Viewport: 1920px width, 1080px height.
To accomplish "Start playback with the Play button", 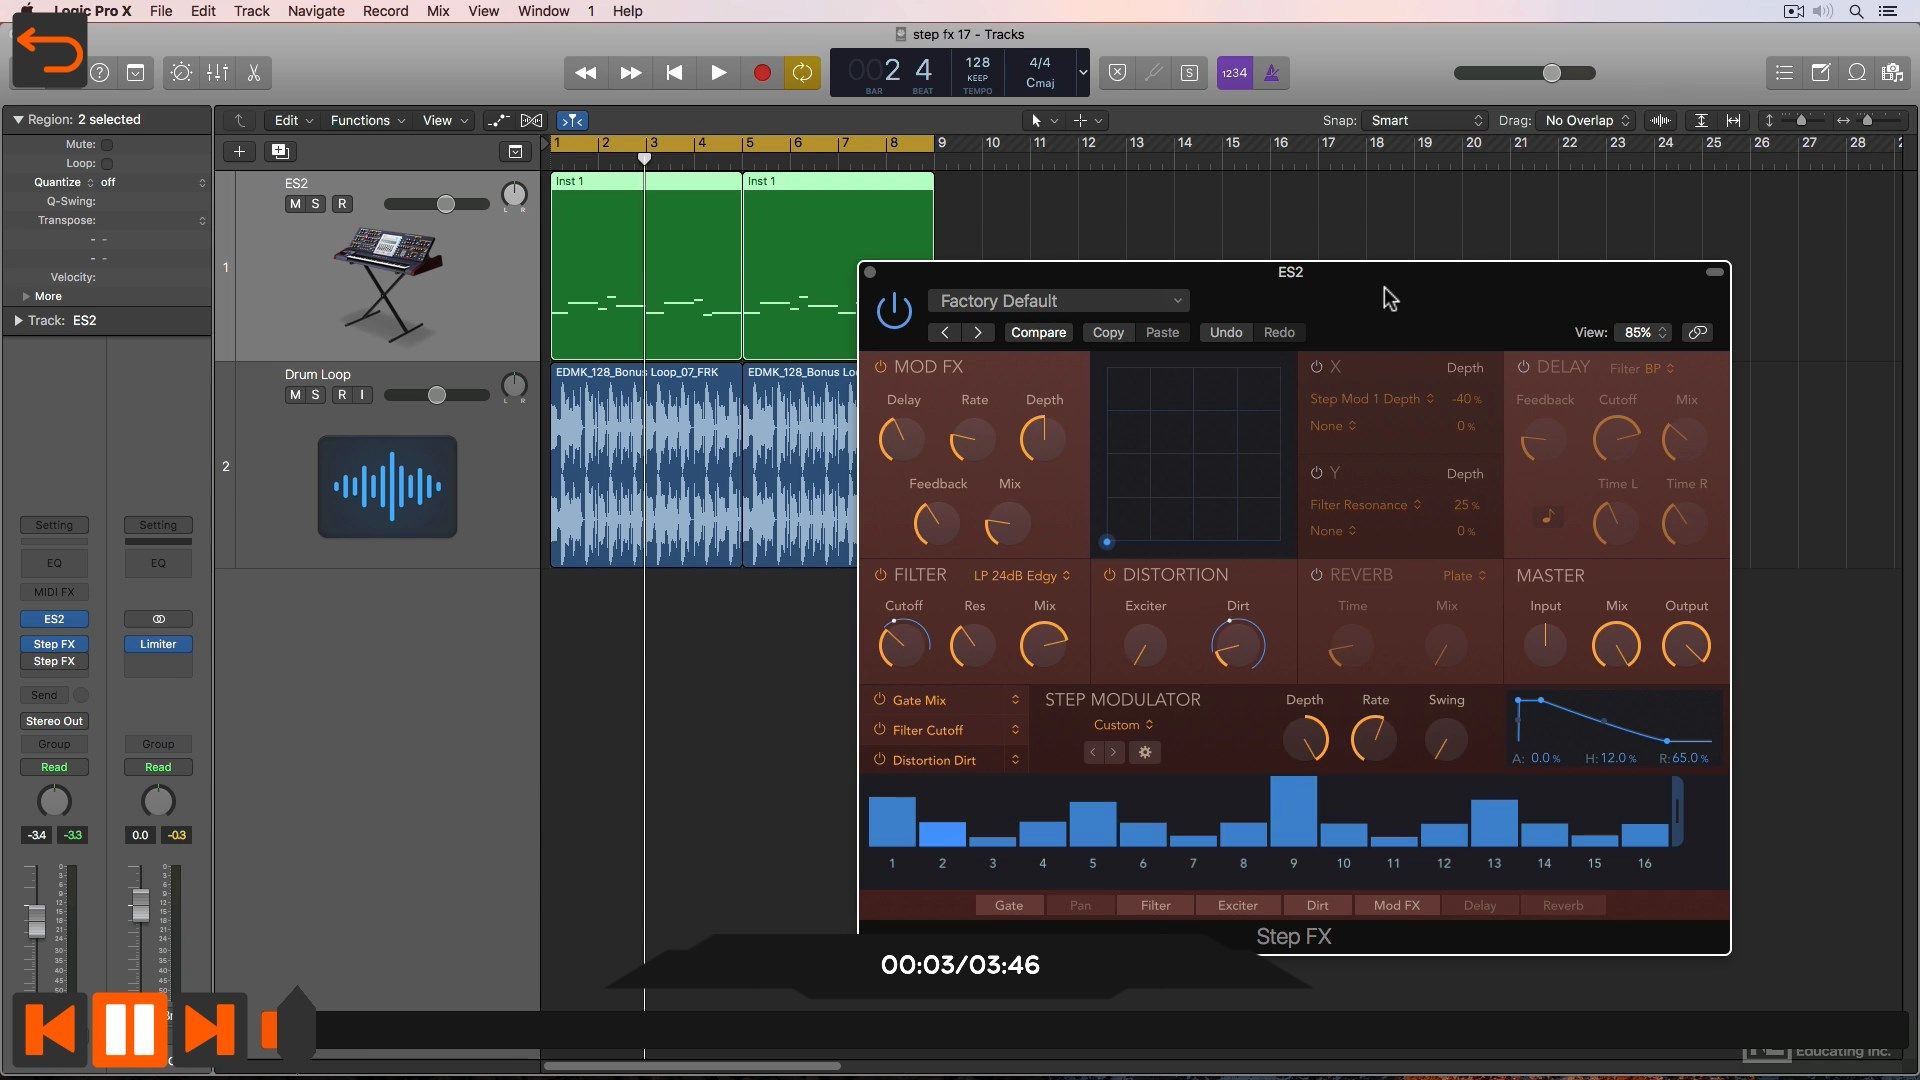I will (718, 73).
